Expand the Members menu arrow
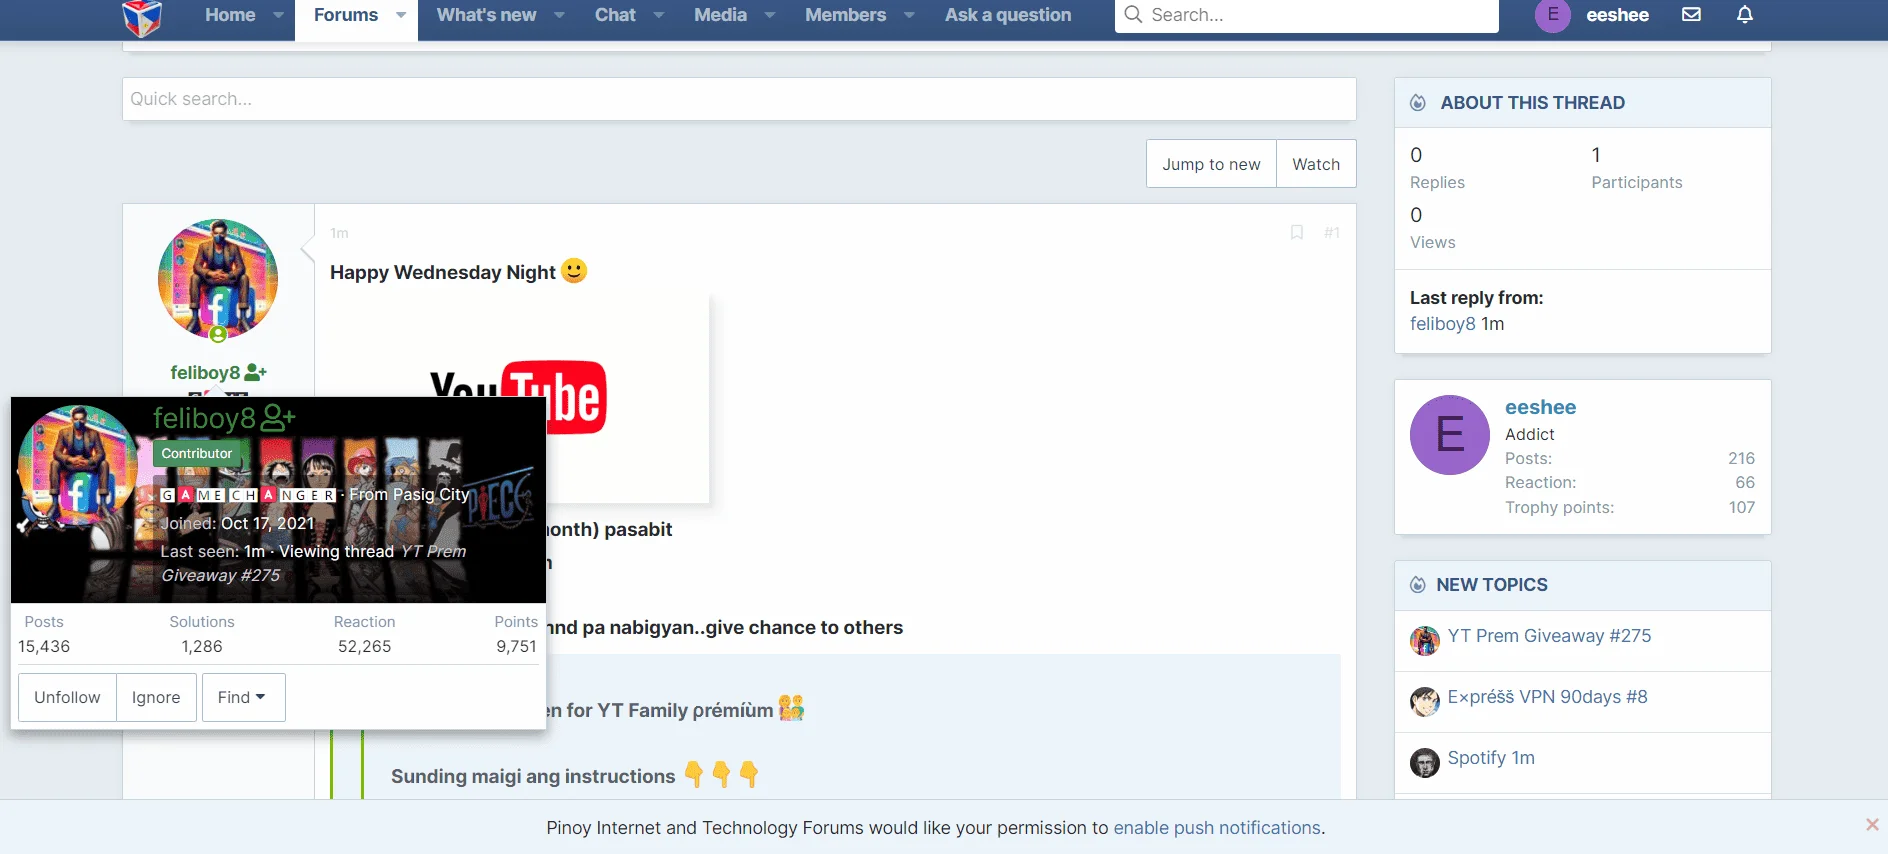 pyautogui.click(x=909, y=15)
